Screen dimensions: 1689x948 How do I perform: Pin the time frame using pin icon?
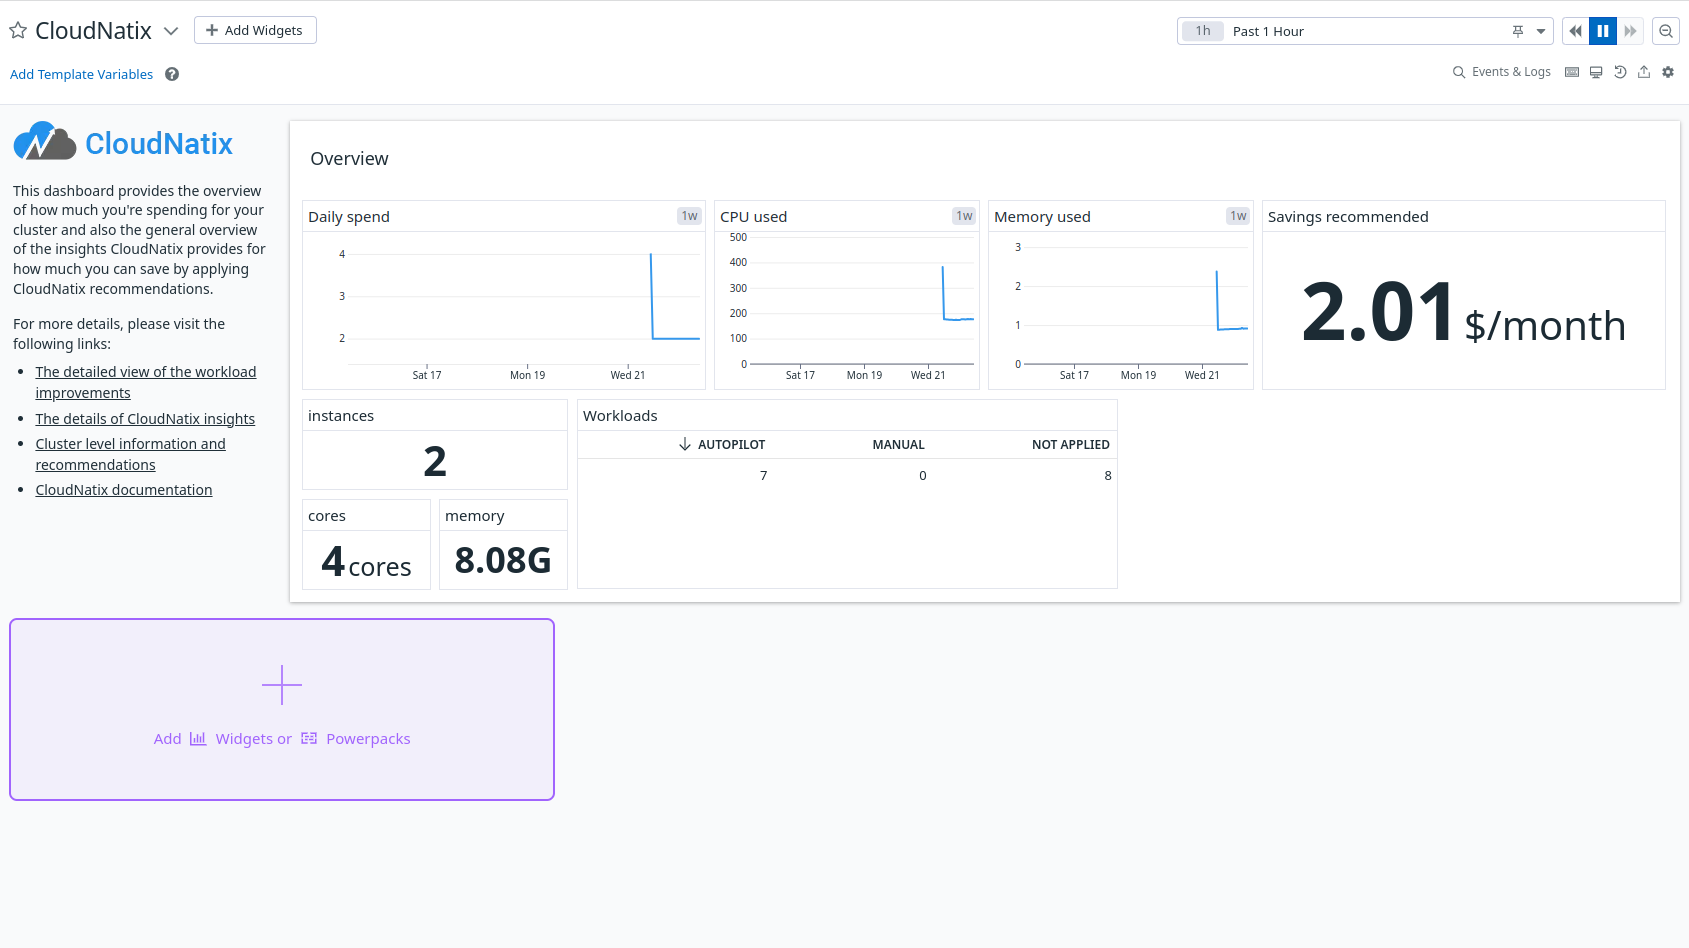1518,31
